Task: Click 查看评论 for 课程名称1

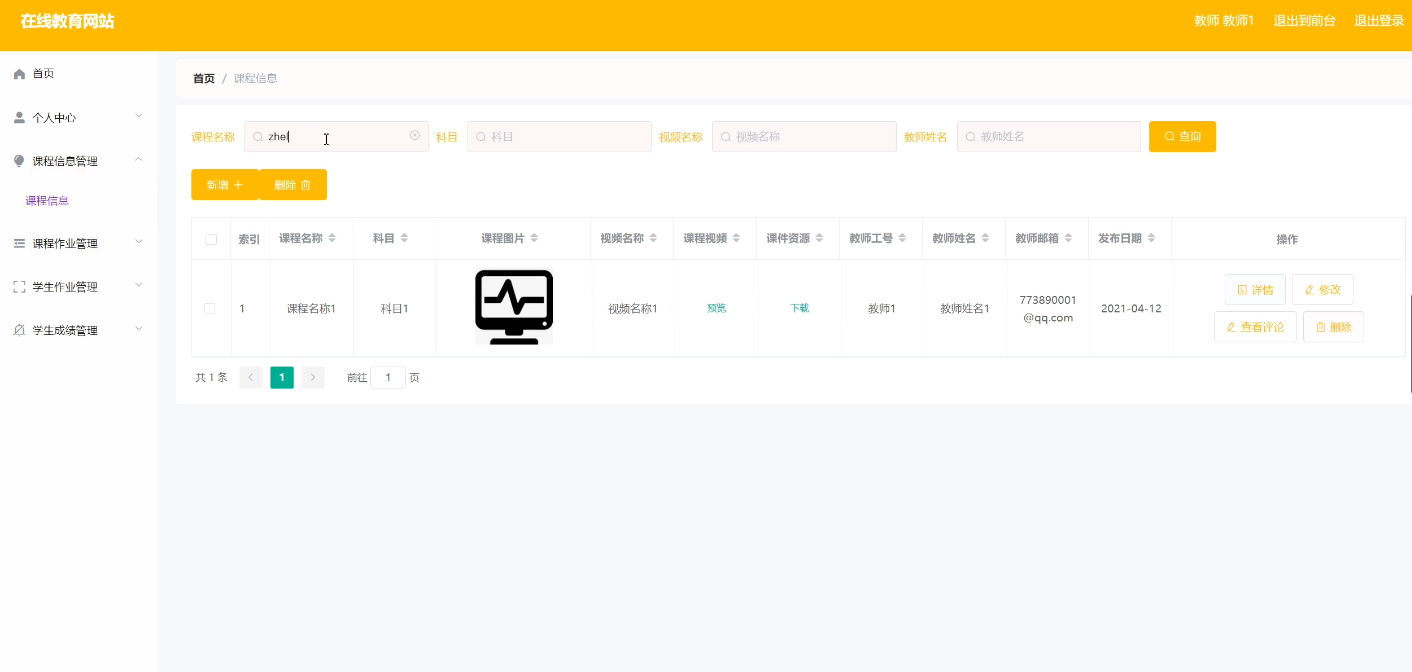Action: pyautogui.click(x=1255, y=327)
